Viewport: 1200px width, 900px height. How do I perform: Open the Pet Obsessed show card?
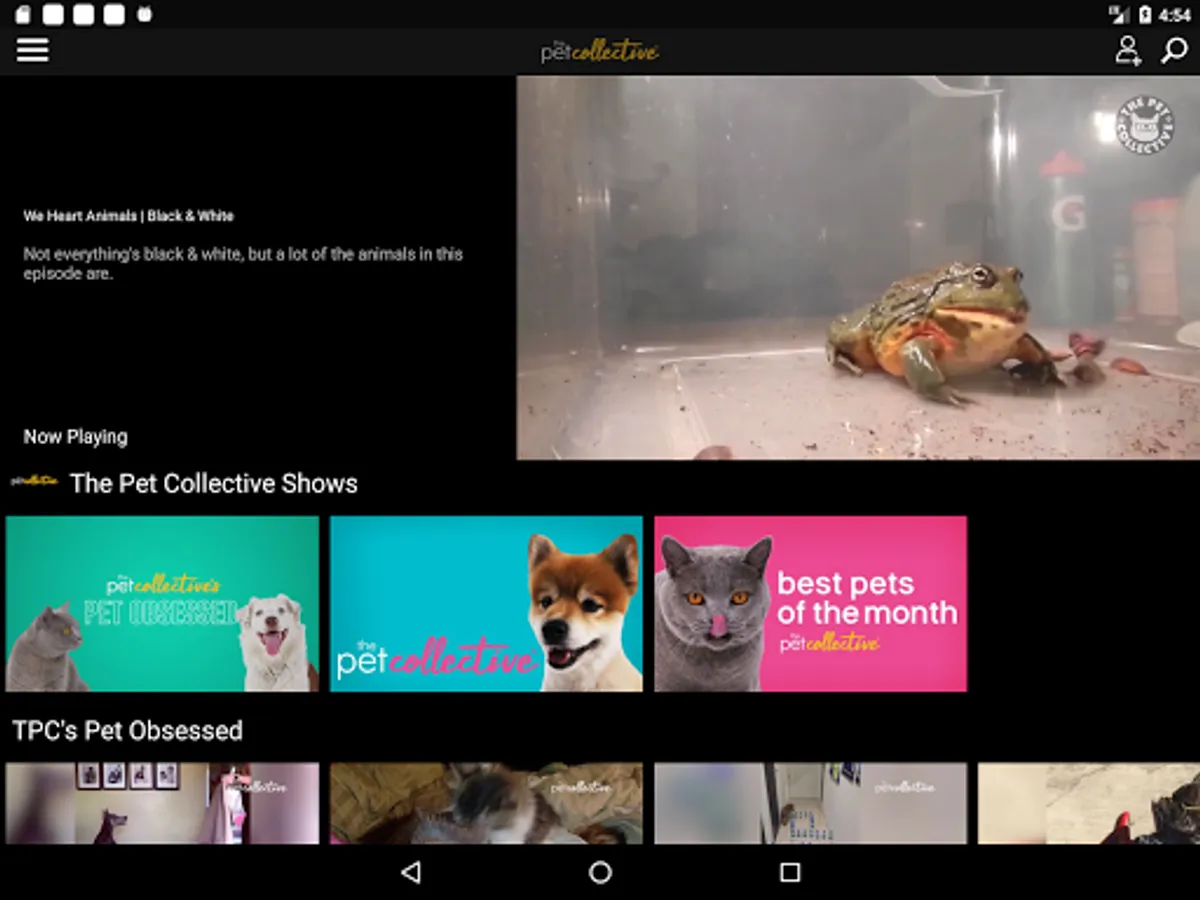162,604
